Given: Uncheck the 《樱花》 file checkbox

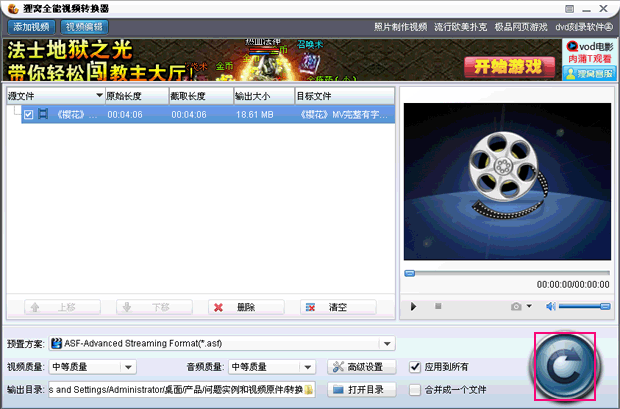Looking at the screenshot, I should coord(28,115).
